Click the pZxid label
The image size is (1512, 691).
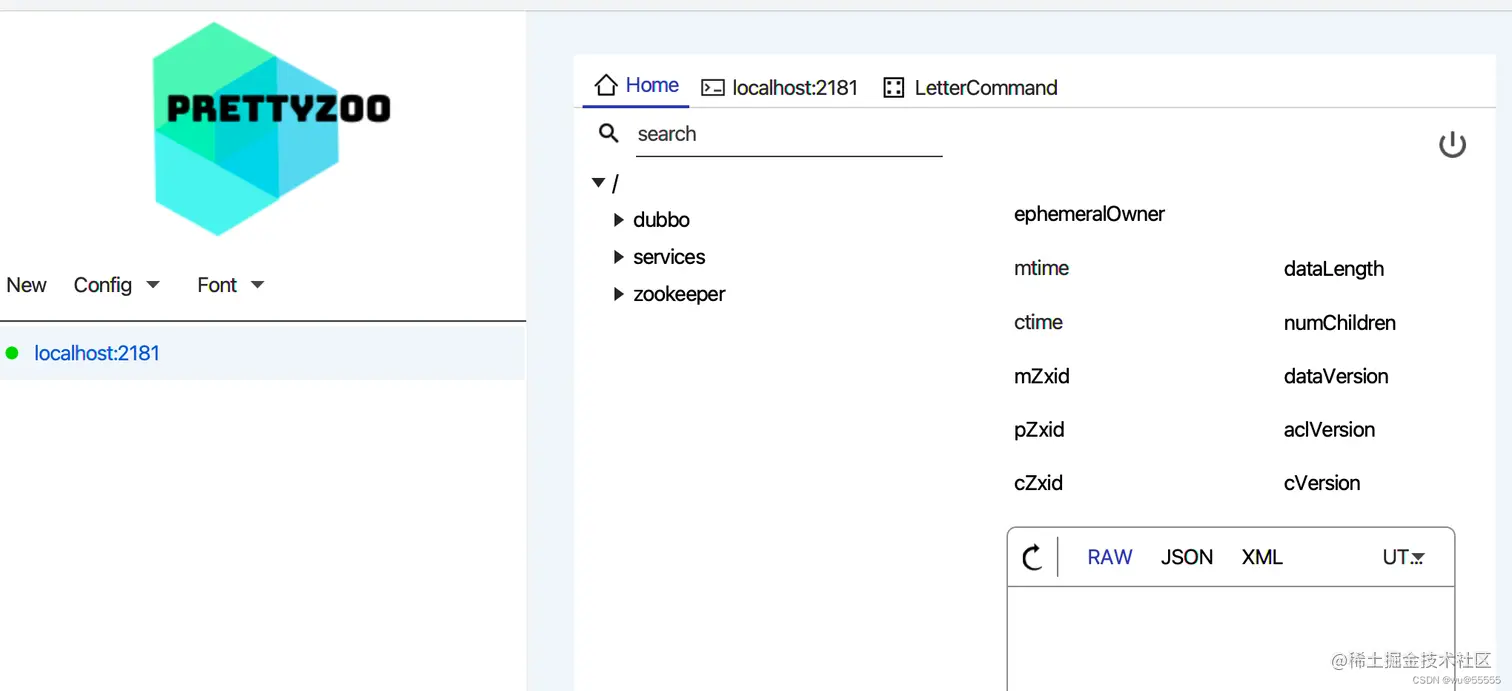click(x=1039, y=430)
